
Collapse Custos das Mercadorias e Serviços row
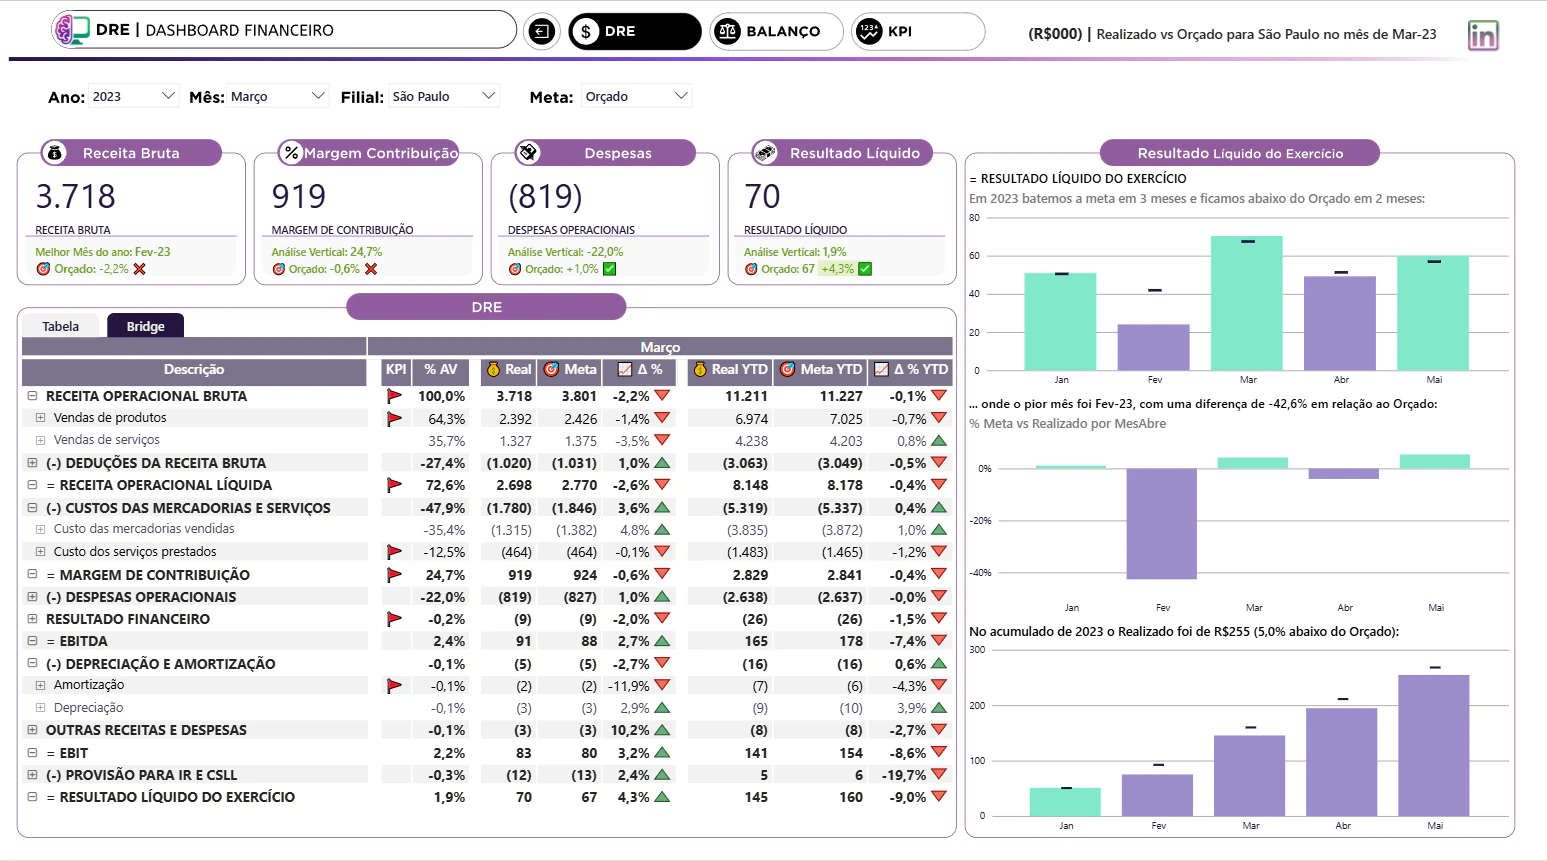32,508
